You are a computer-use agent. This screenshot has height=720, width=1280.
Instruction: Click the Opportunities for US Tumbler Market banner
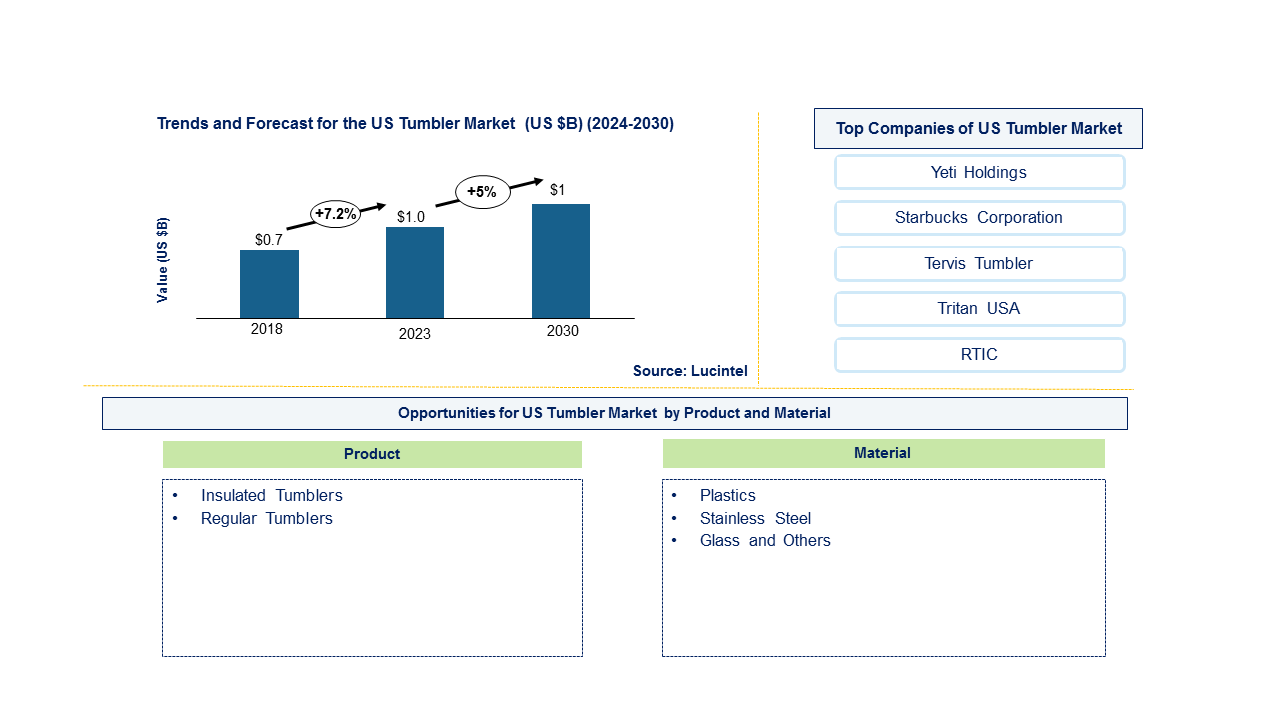pyautogui.click(x=614, y=413)
